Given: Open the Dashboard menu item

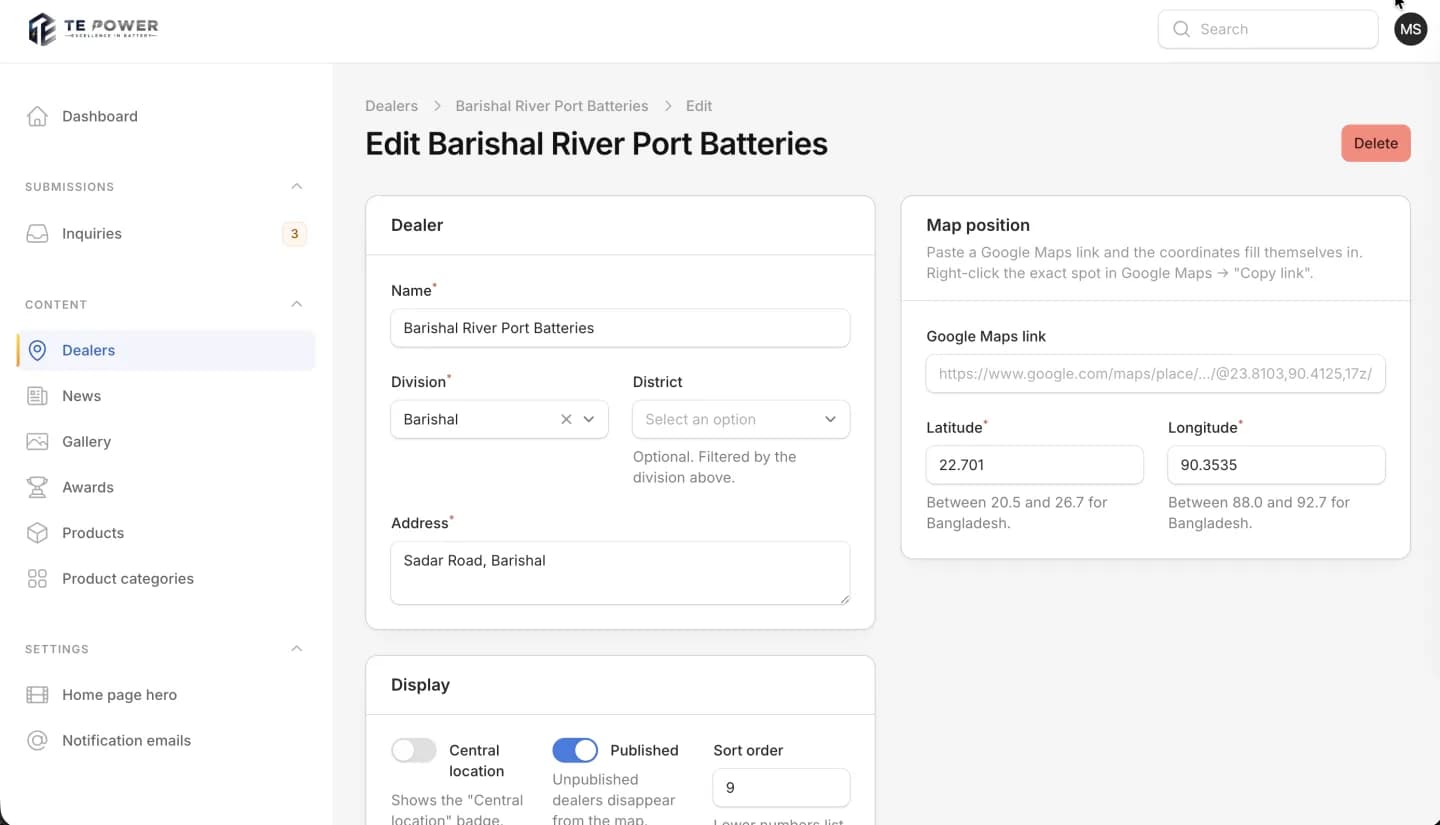Looking at the screenshot, I should click(x=166, y=116).
